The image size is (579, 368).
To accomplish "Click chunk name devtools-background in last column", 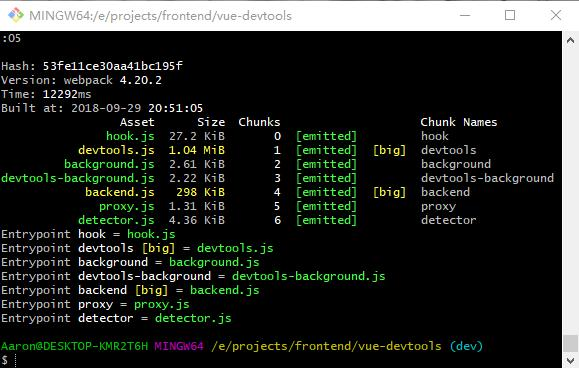I will (x=487, y=178).
